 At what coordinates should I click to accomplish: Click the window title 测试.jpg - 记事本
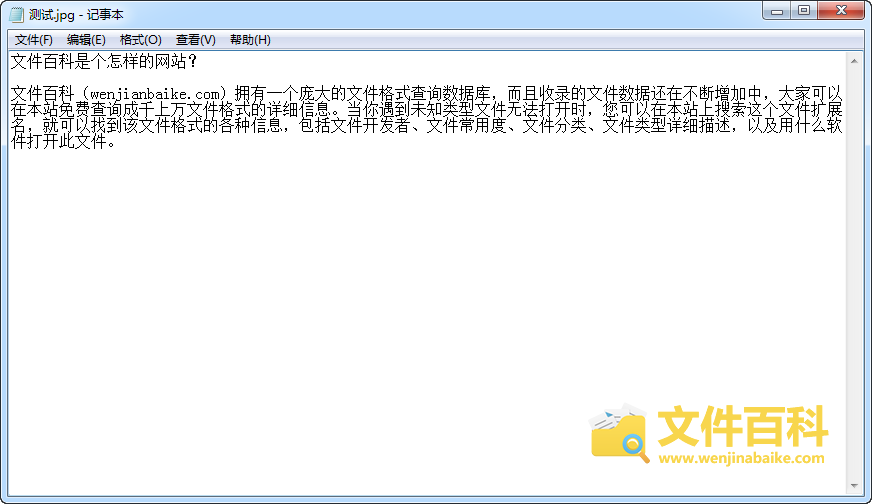tap(76, 14)
